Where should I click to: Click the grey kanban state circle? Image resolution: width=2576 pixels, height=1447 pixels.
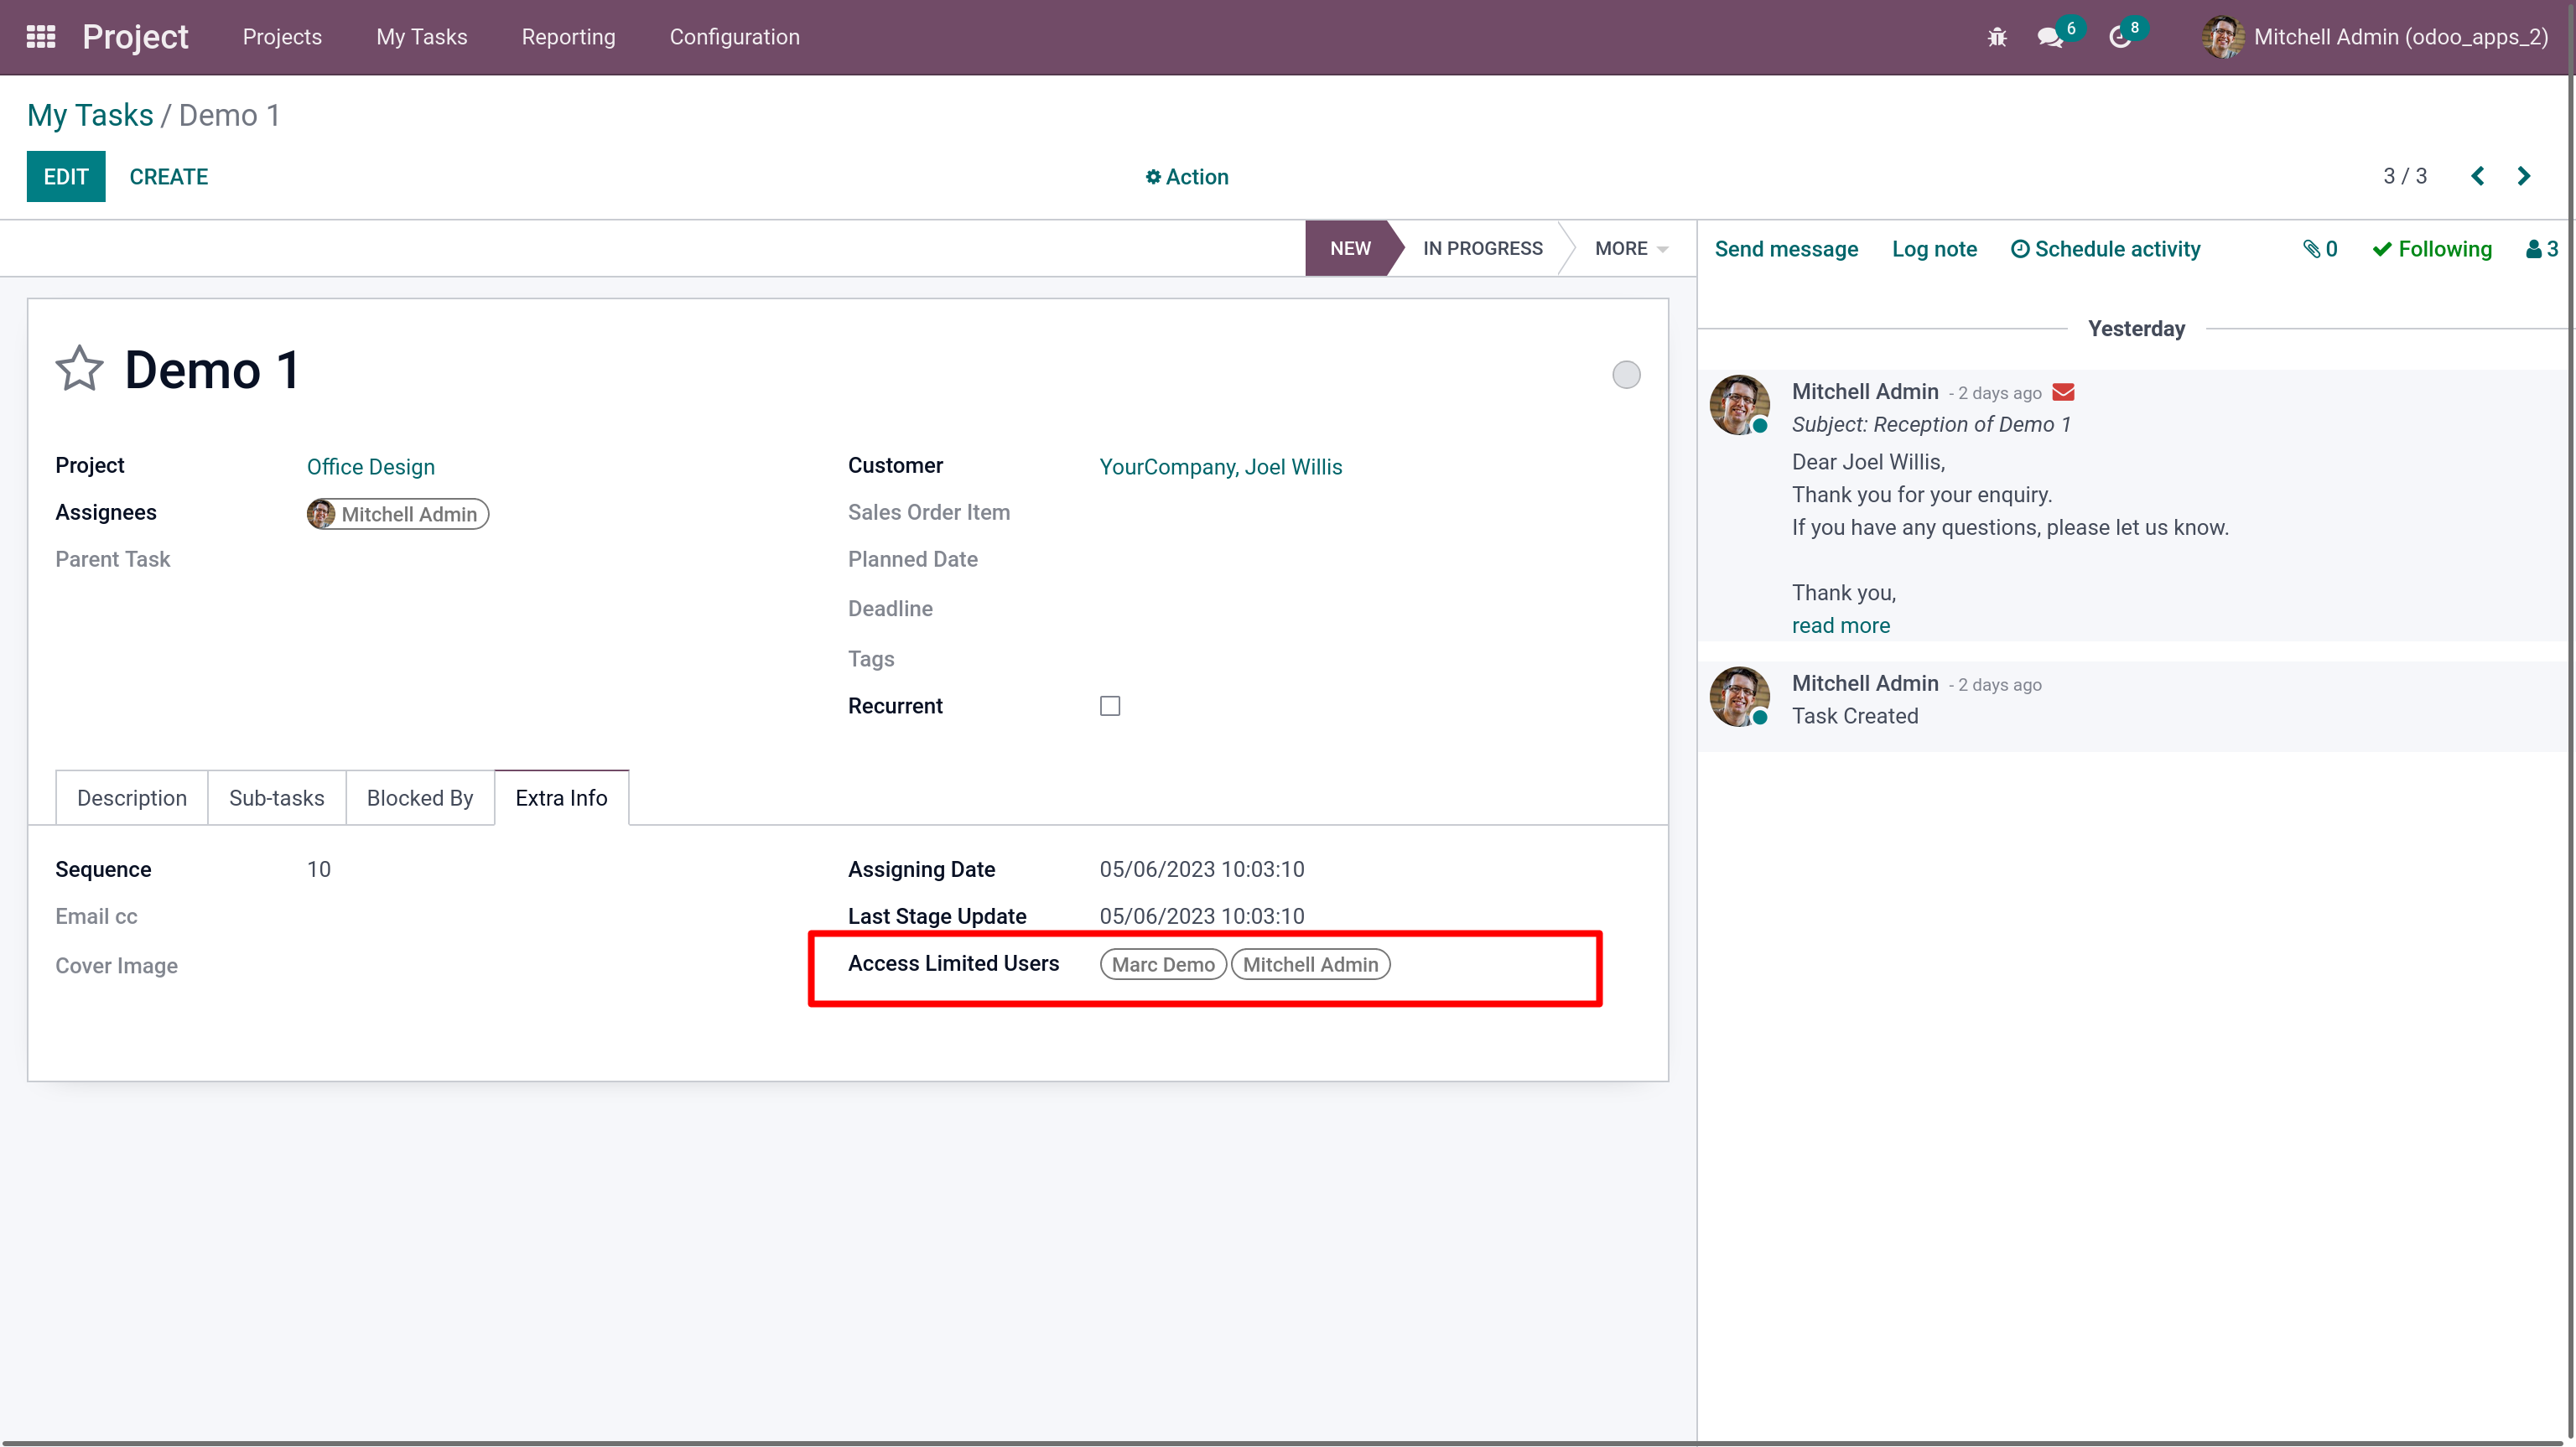click(x=1625, y=375)
